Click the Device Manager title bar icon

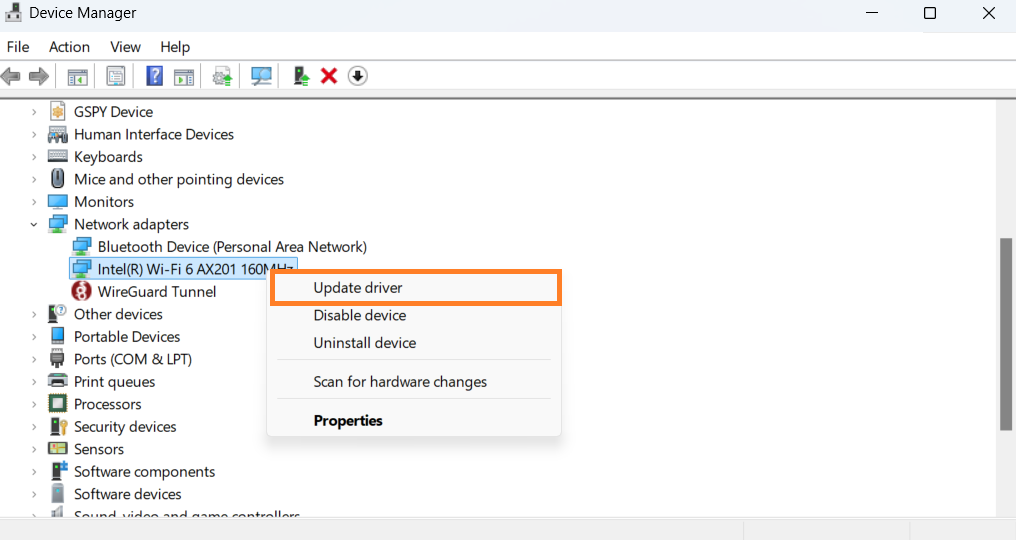(x=13, y=12)
